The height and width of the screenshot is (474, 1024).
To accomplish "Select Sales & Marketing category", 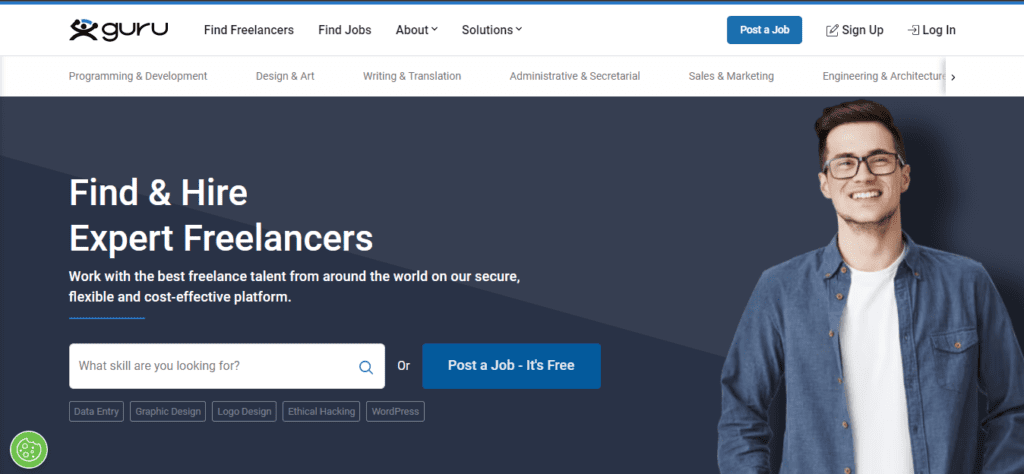I will pos(731,76).
